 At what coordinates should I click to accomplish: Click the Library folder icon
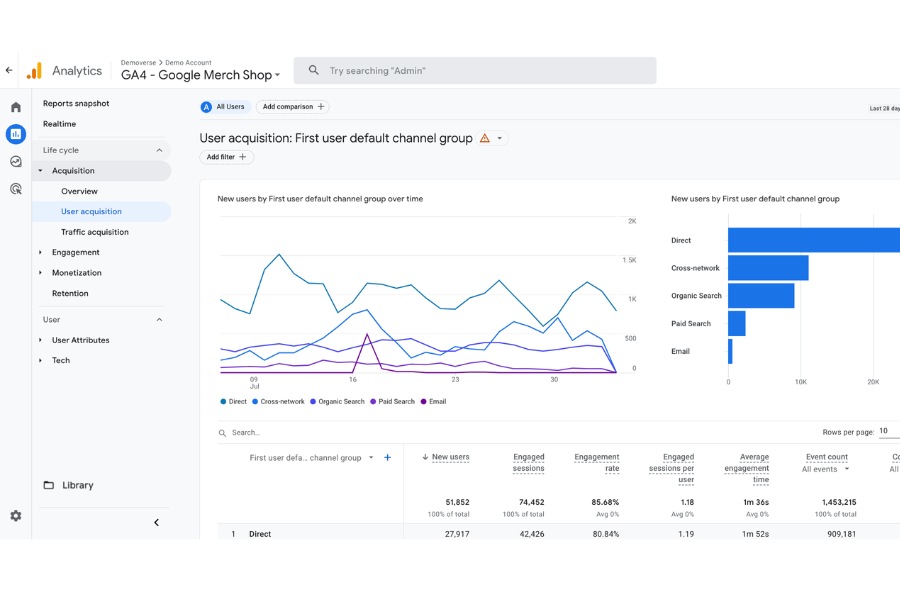coord(49,485)
